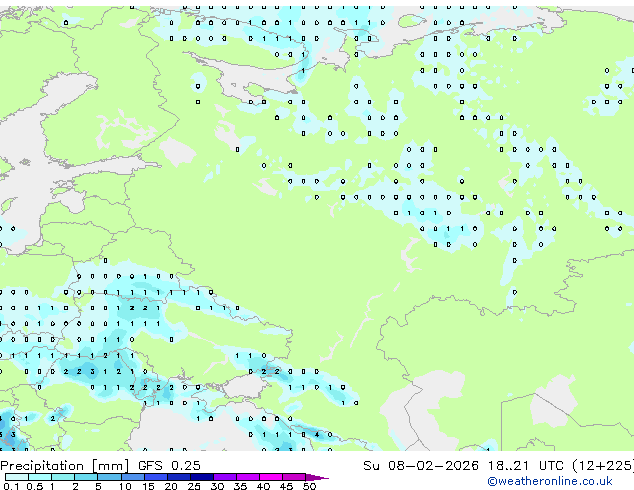This screenshot has width=634, height=490.
Task: Click the '[mm]' unit label
Action: 111,466
